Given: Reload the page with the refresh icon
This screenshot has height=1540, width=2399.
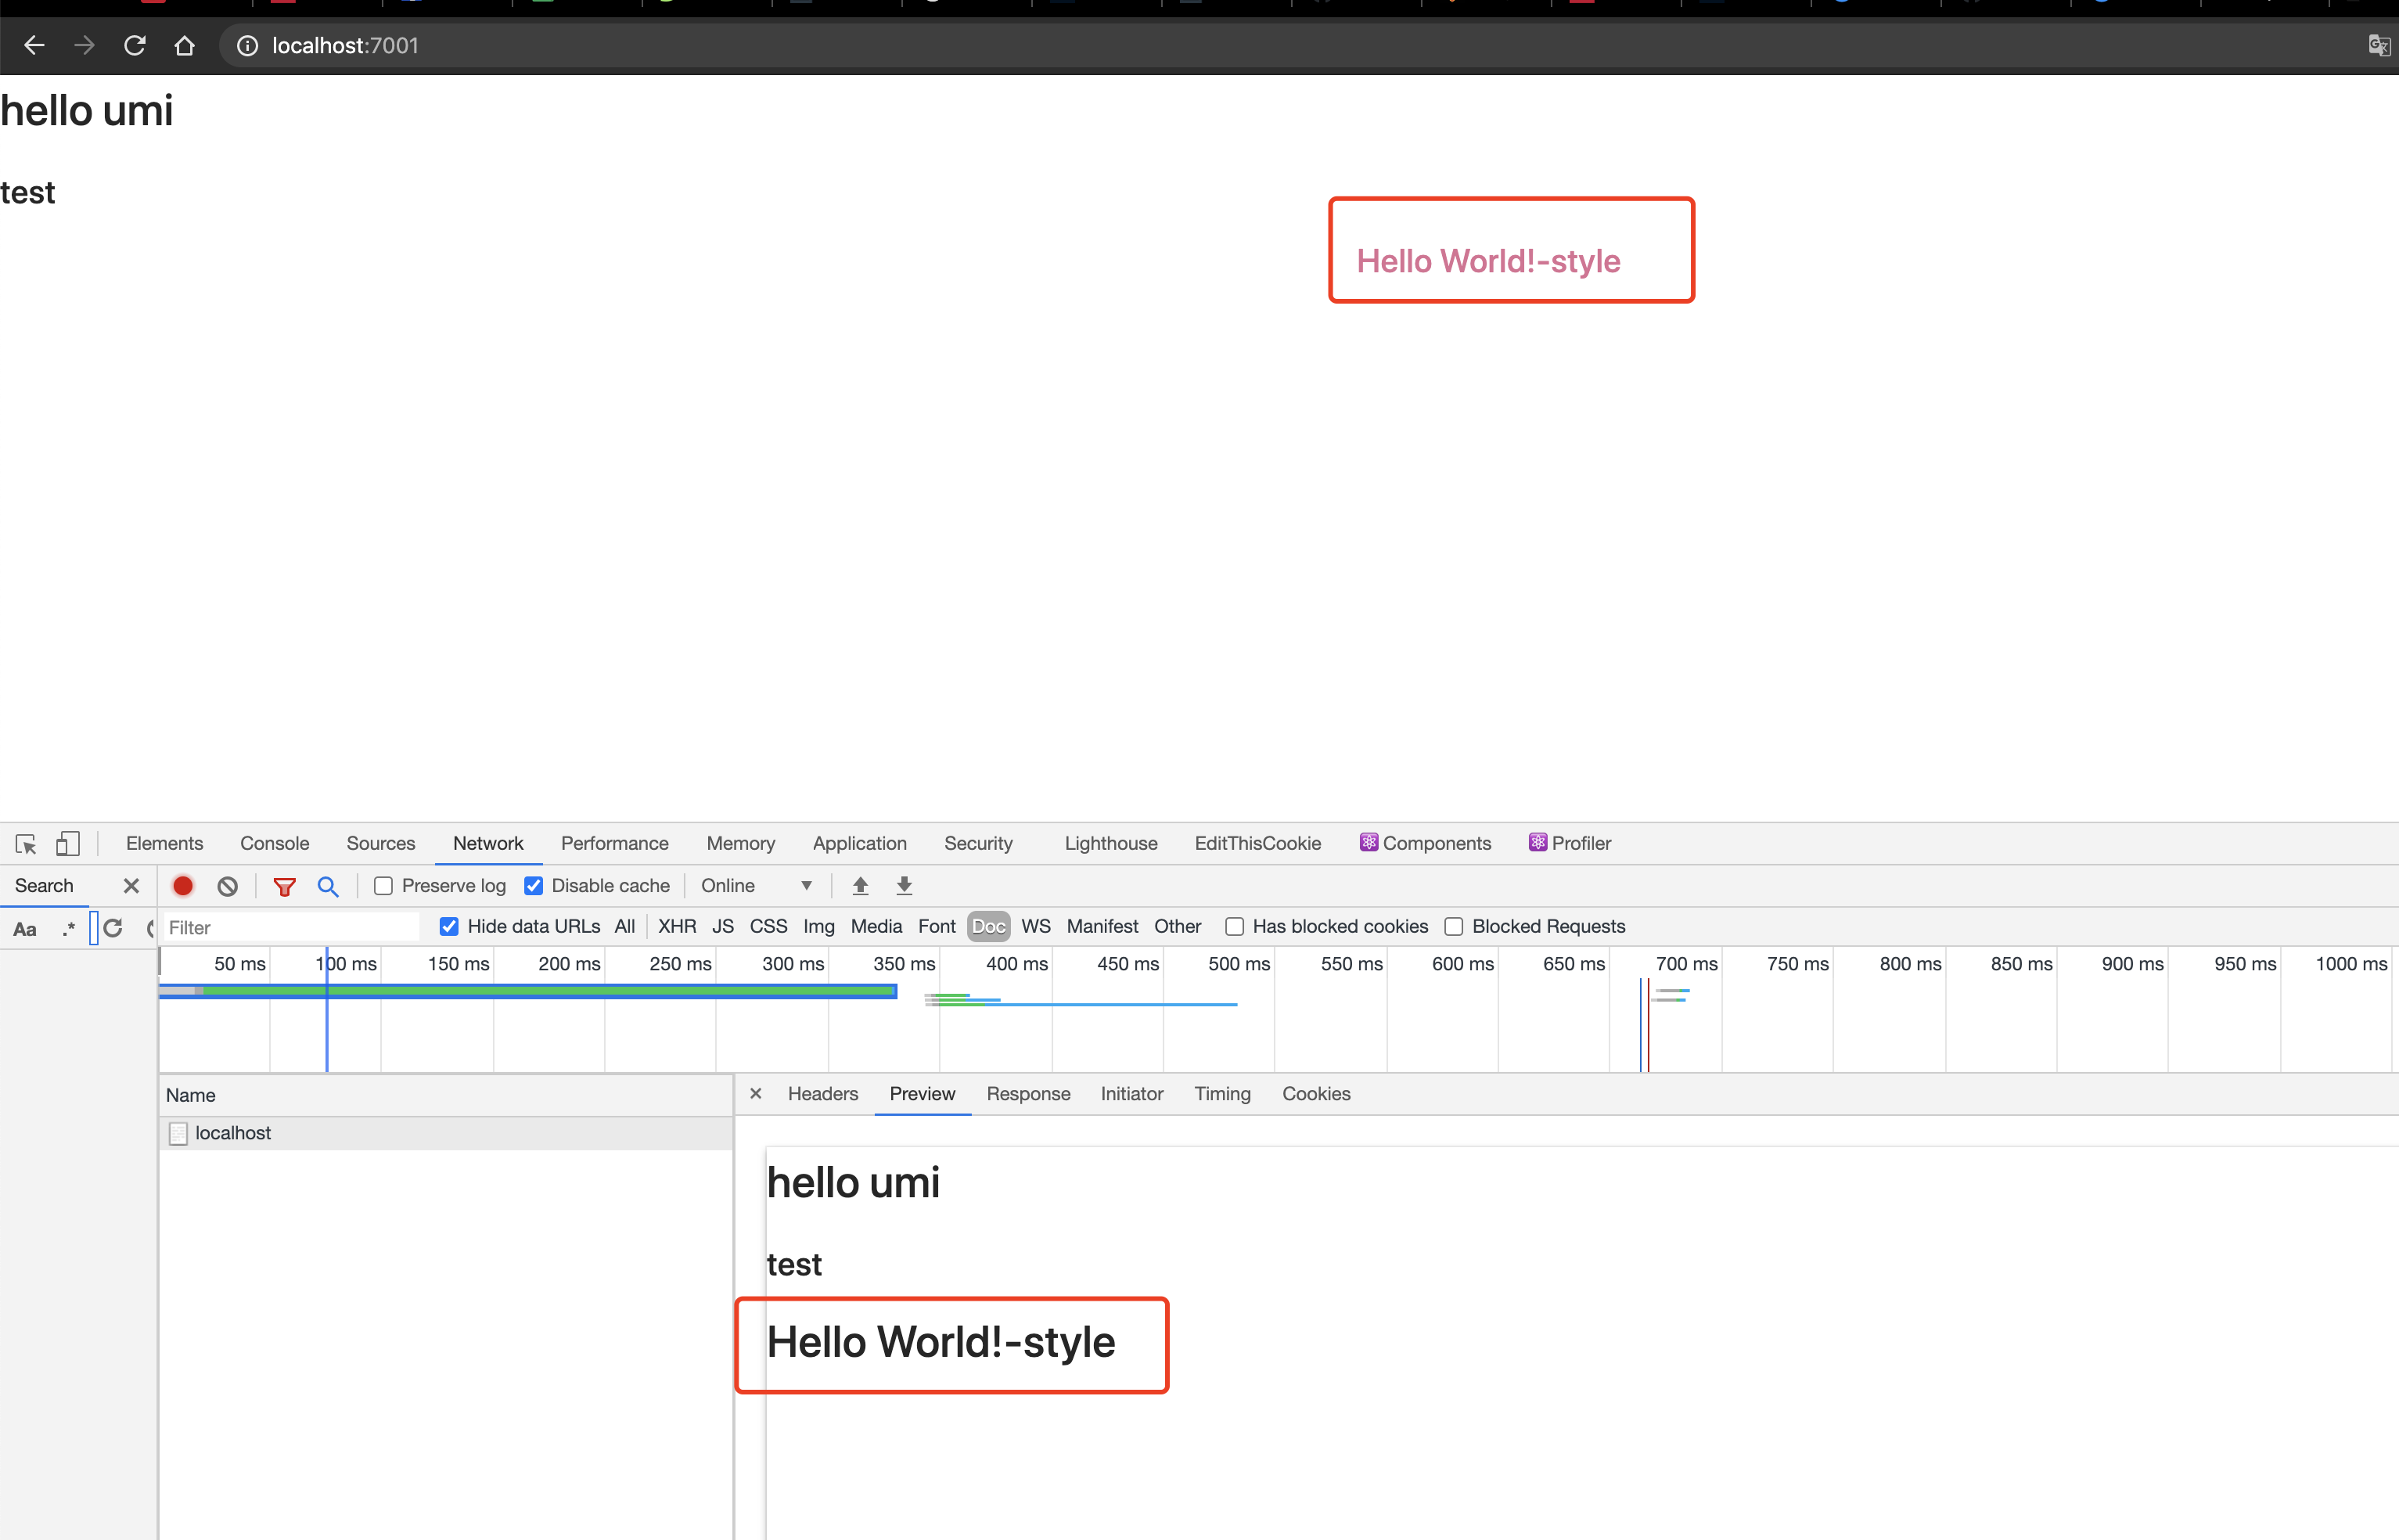Looking at the screenshot, I should tap(134, 45).
